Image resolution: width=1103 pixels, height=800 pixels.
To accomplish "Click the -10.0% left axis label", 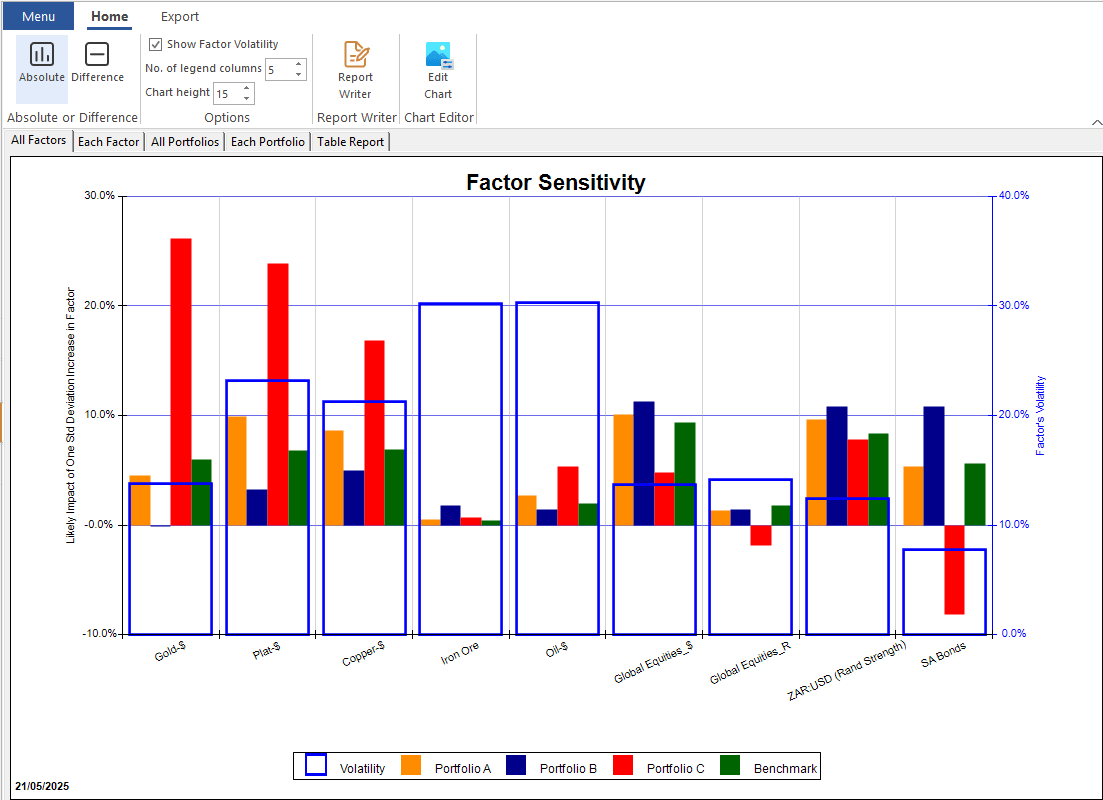I will [x=99, y=633].
